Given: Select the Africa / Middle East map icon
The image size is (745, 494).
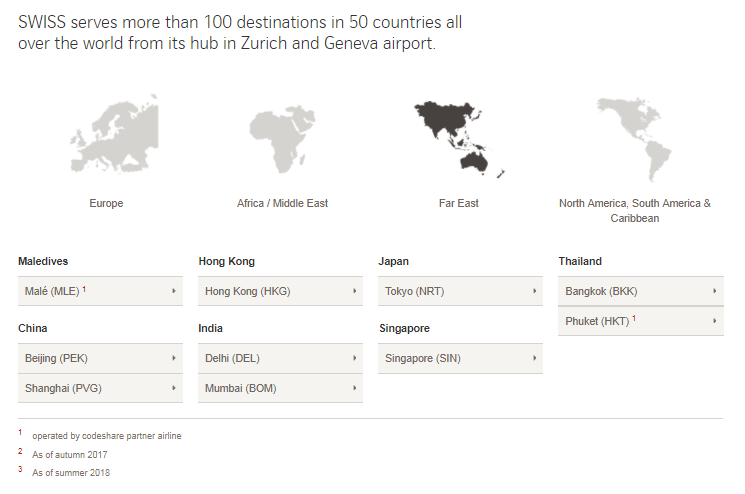Looking at the screenshot, I should (282, 140).
